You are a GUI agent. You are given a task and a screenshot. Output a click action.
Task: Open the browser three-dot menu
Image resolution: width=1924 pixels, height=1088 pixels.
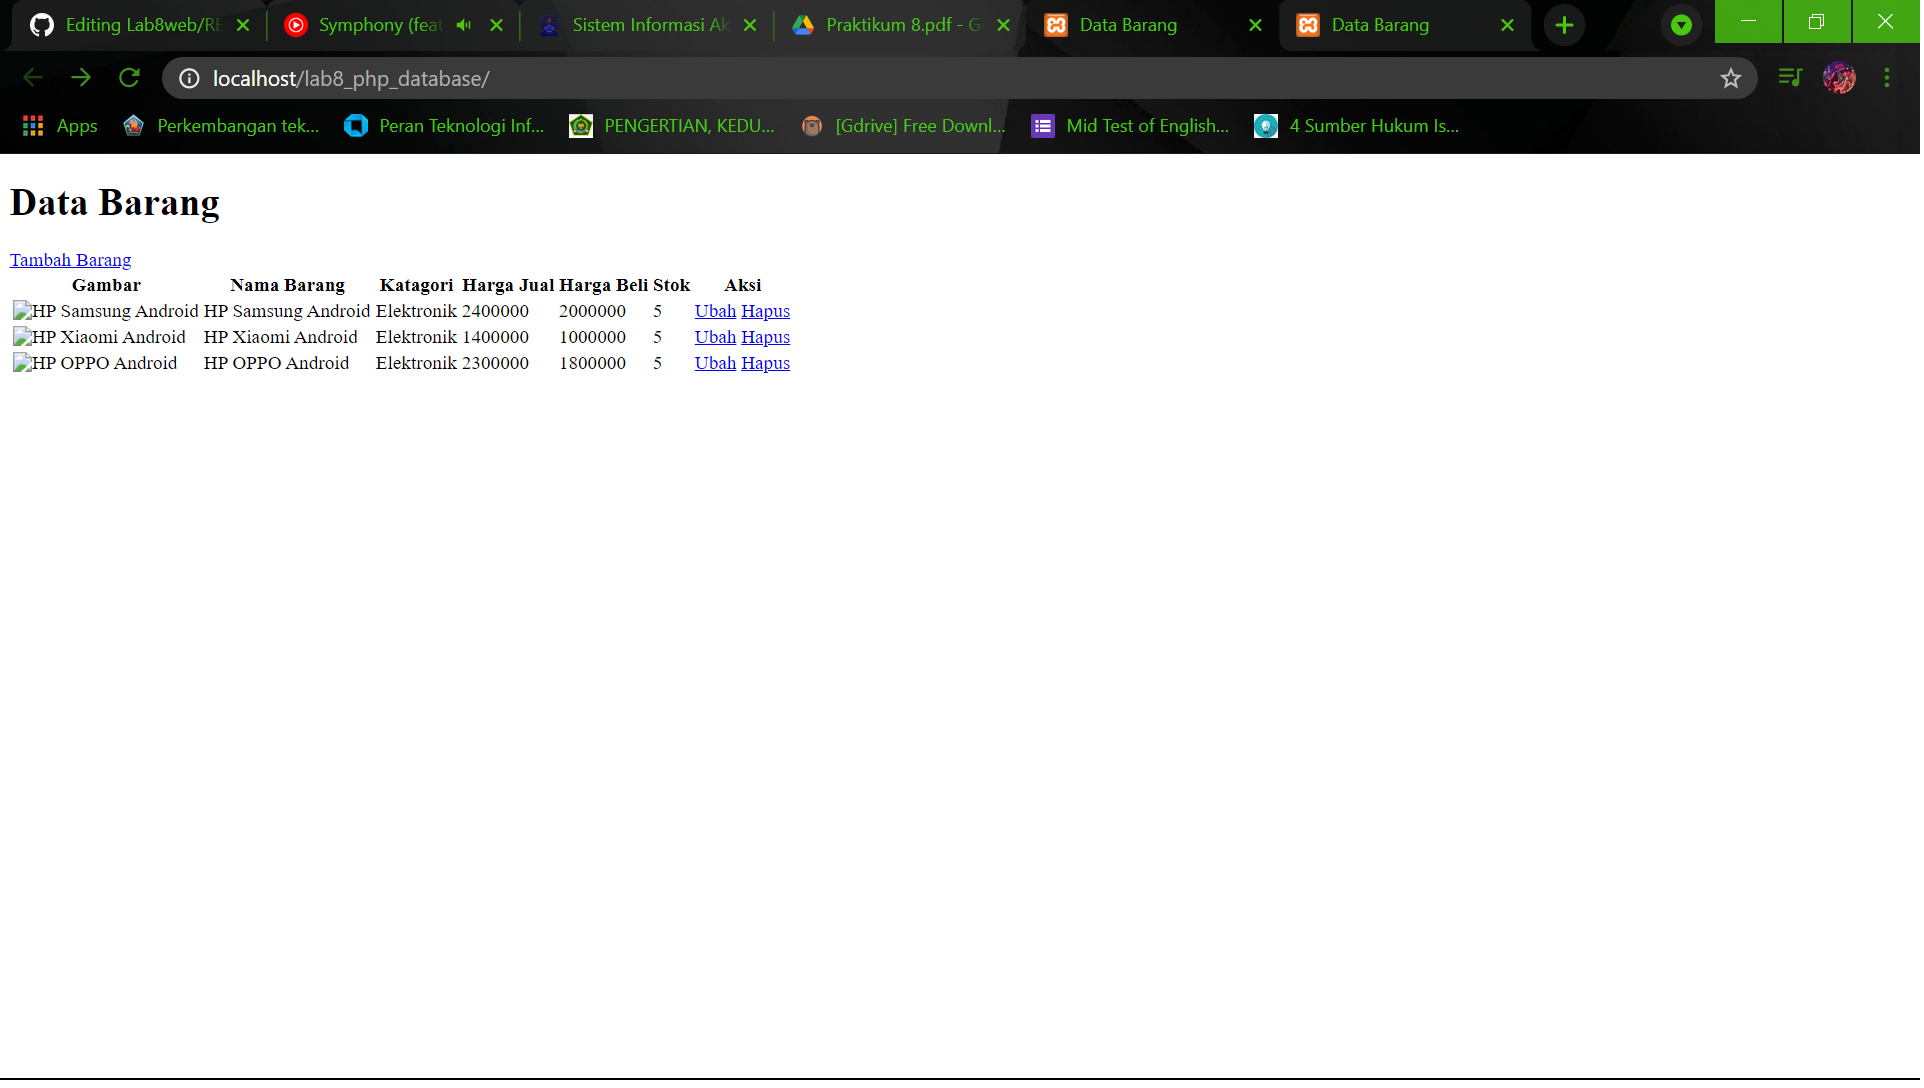click(1887, 78)
